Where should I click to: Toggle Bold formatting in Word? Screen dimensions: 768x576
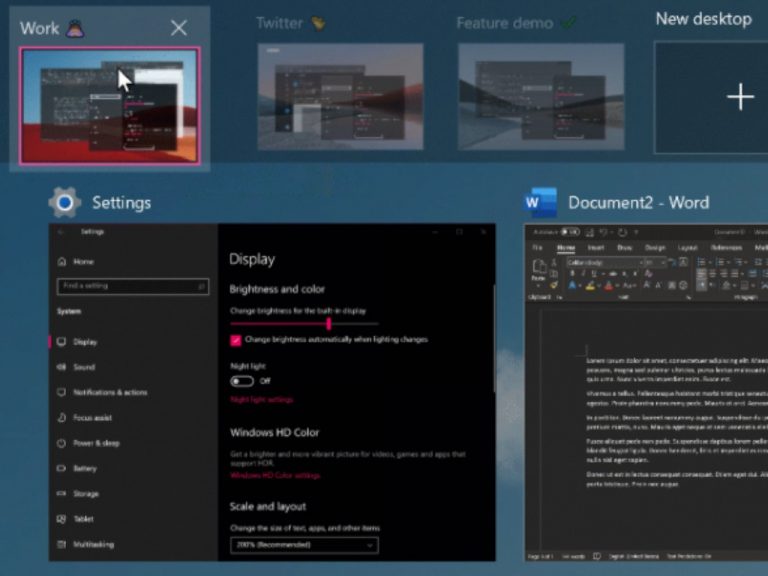coord(573,273)
